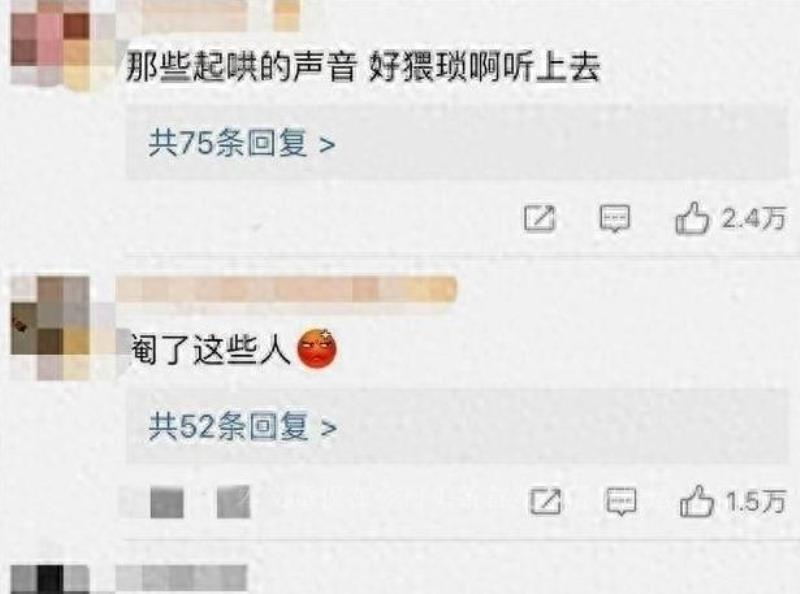The height and width of the screenshot is (594, 800).
Task: Thumbs-up the comment showing 1.5万
Action: pos(696,501)
